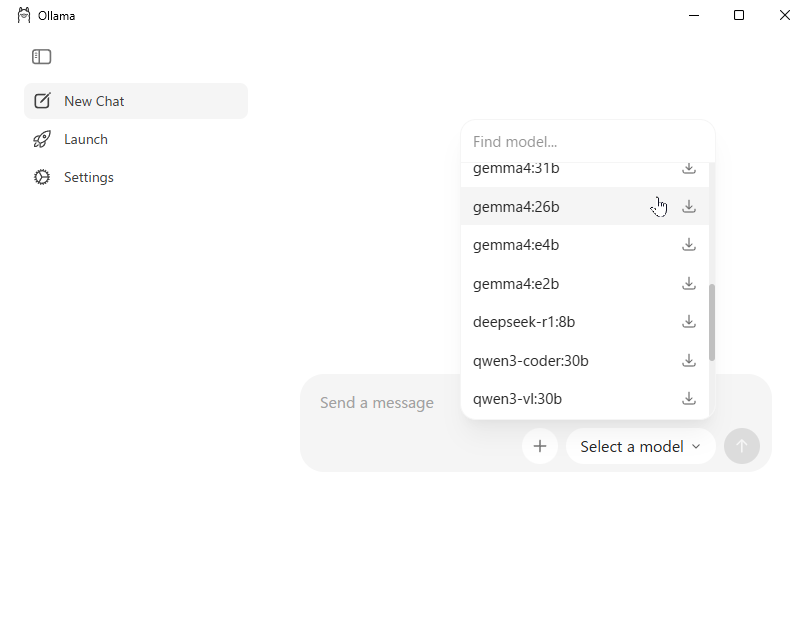Image resolution: width=802 pixels, height=632 pixels.
Task: Open the Launch page
Action: coord(86,139)
